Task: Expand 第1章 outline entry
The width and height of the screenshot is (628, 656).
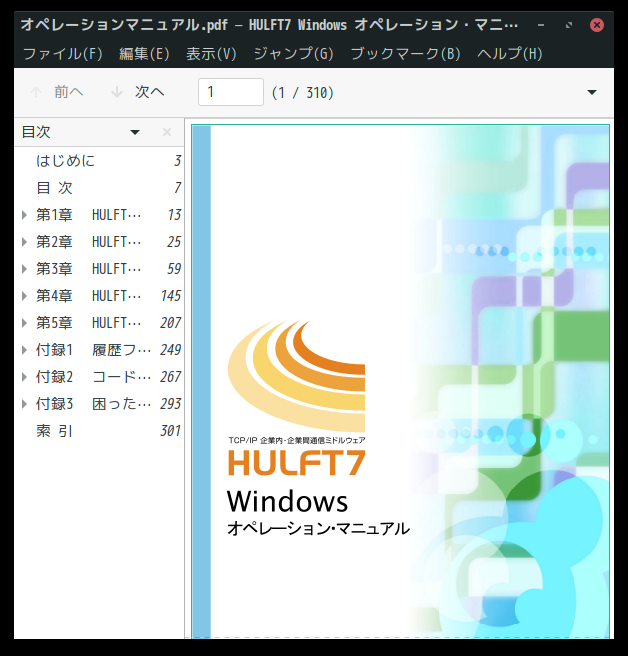Action: (24, 215)
